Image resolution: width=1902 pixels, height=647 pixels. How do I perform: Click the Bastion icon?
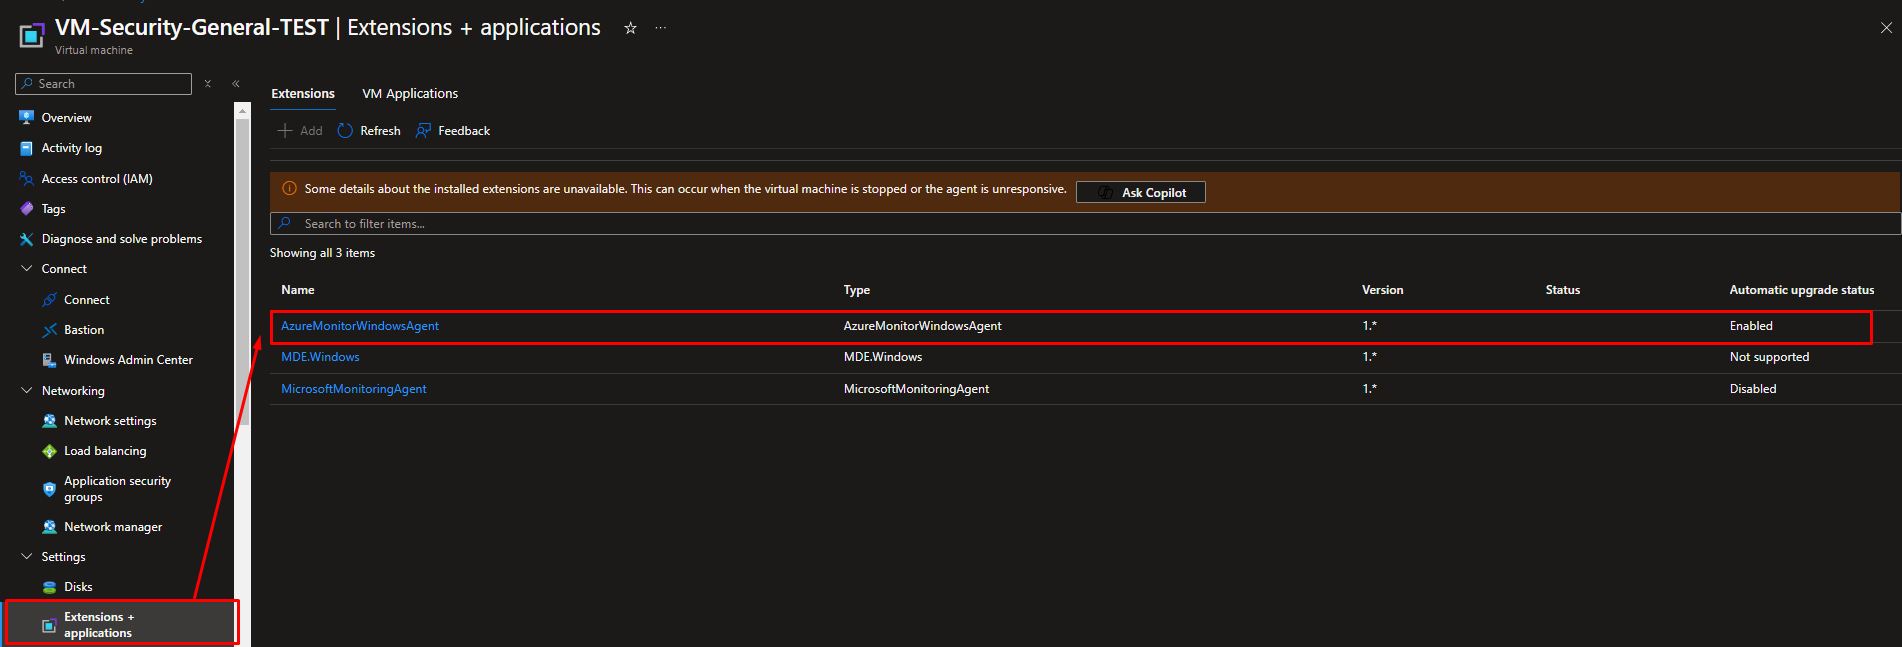(x=49, y=330)
